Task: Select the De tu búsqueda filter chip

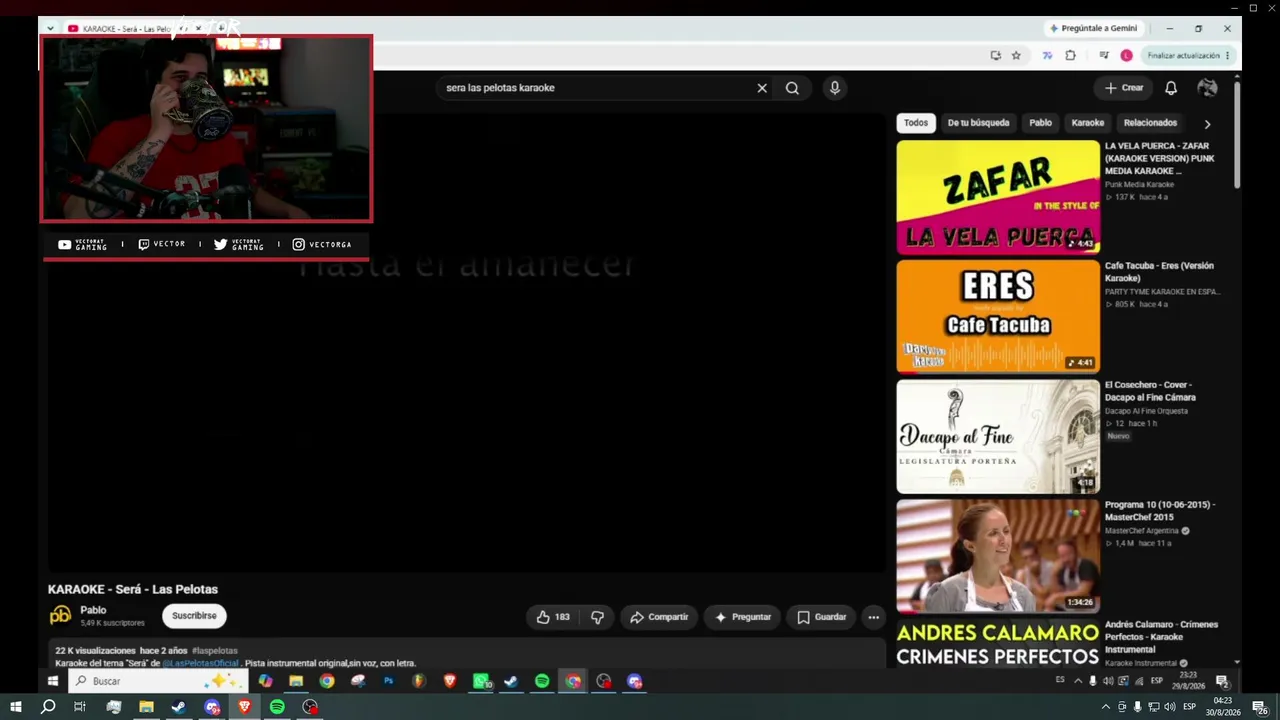Action: [978, 123]
